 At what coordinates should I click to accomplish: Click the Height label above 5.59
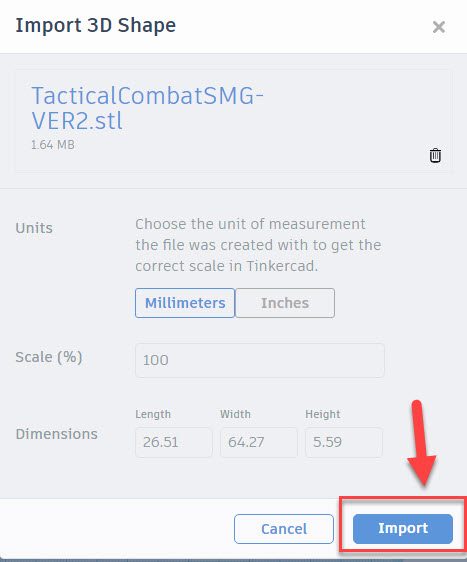323,414
